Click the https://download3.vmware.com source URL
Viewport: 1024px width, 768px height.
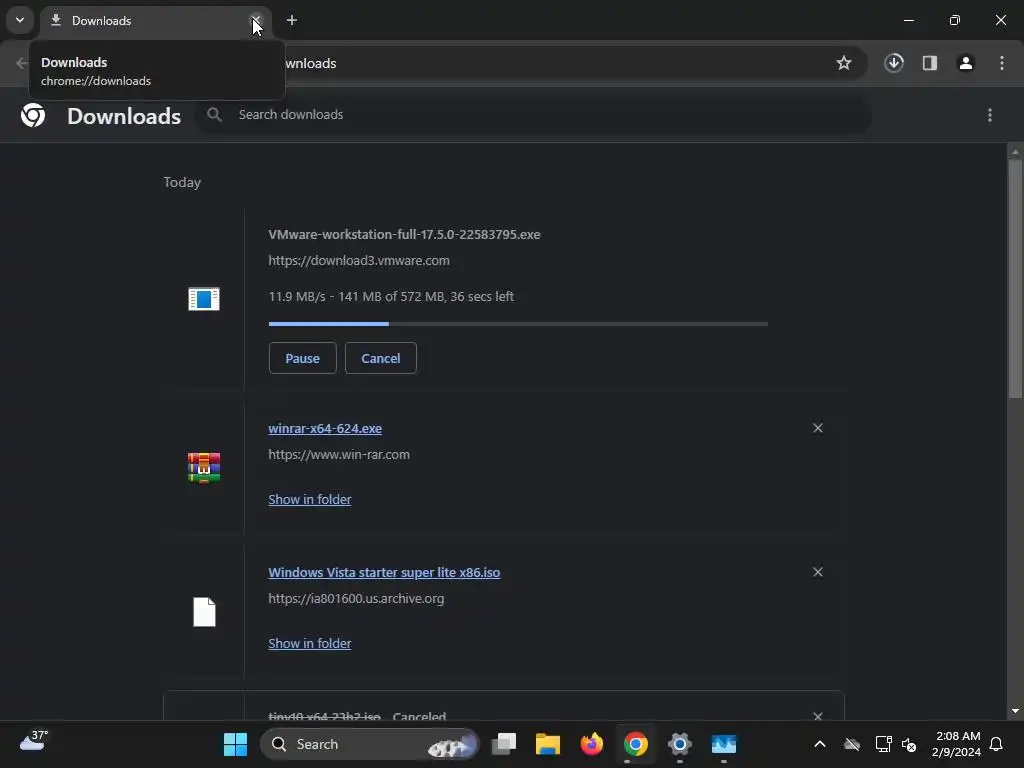pos(359,260)
